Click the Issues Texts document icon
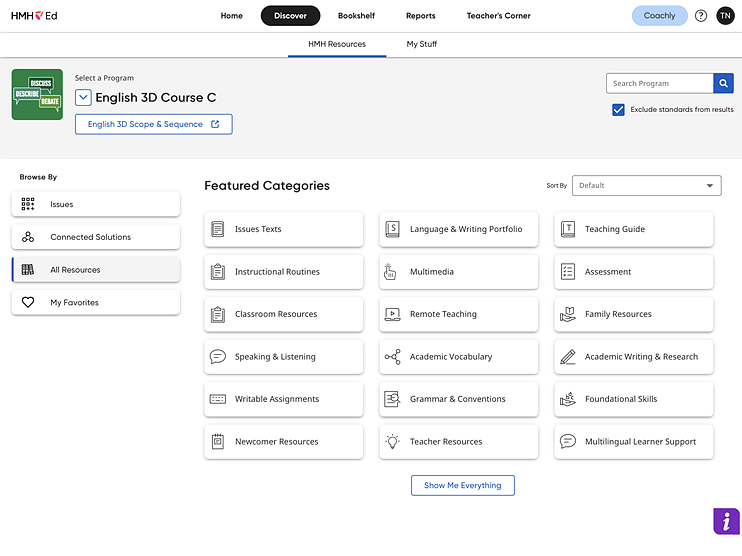The height and width of the screenshot is (556, 742). [218, 229]
